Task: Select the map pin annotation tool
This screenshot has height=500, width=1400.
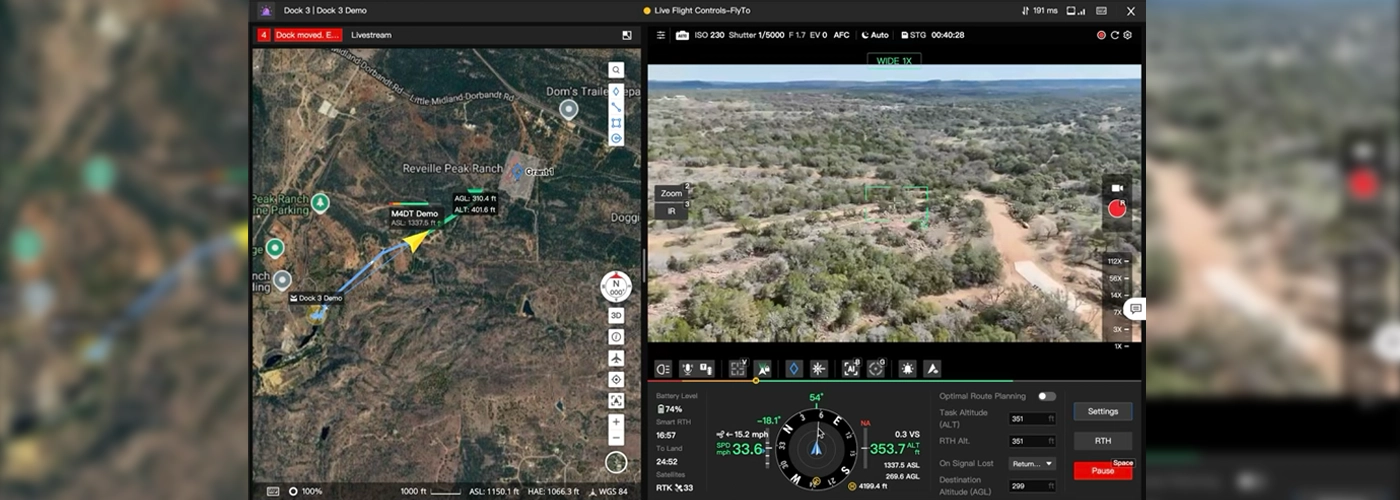Action: 616,91
